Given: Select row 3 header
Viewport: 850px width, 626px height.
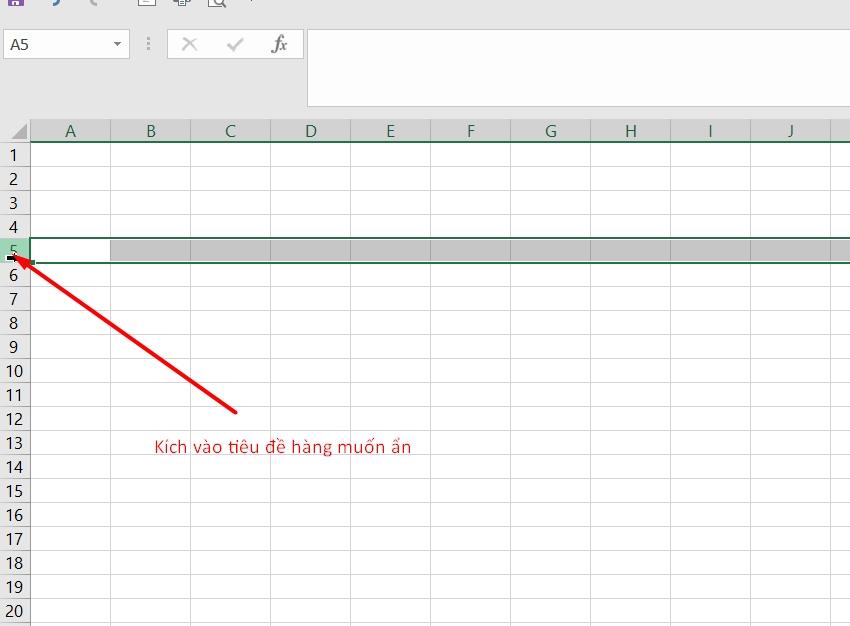Looking at the screenshot, I should click(x=15, y=203).
